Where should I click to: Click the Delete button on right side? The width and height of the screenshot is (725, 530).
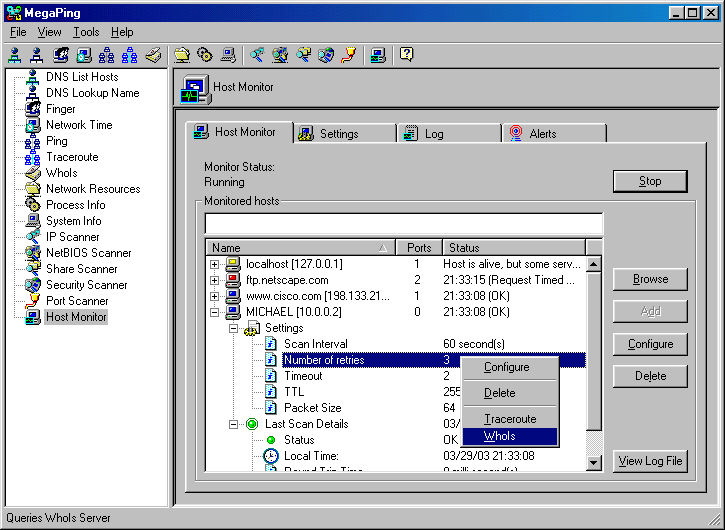650,376
